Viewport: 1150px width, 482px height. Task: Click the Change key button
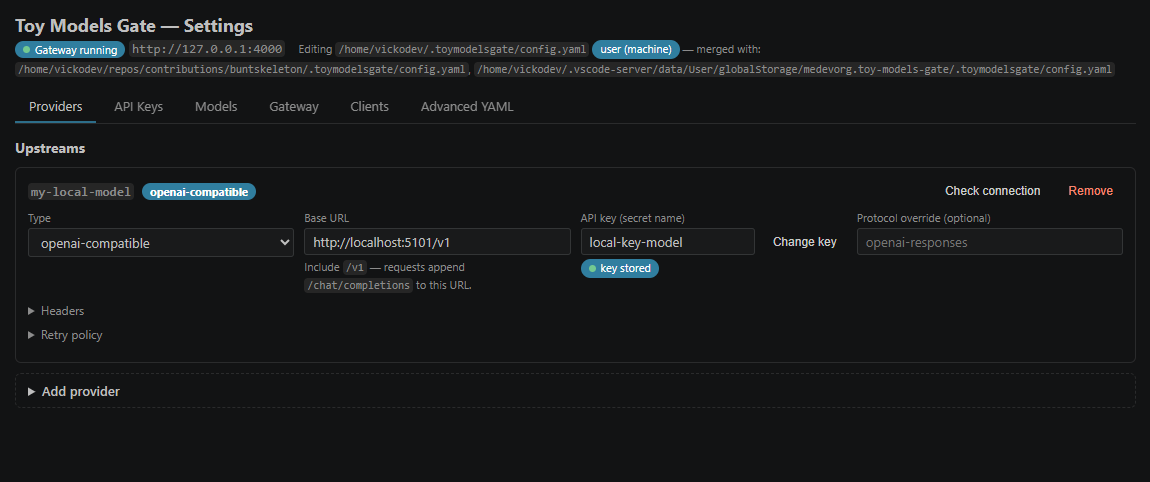[805, 241]
